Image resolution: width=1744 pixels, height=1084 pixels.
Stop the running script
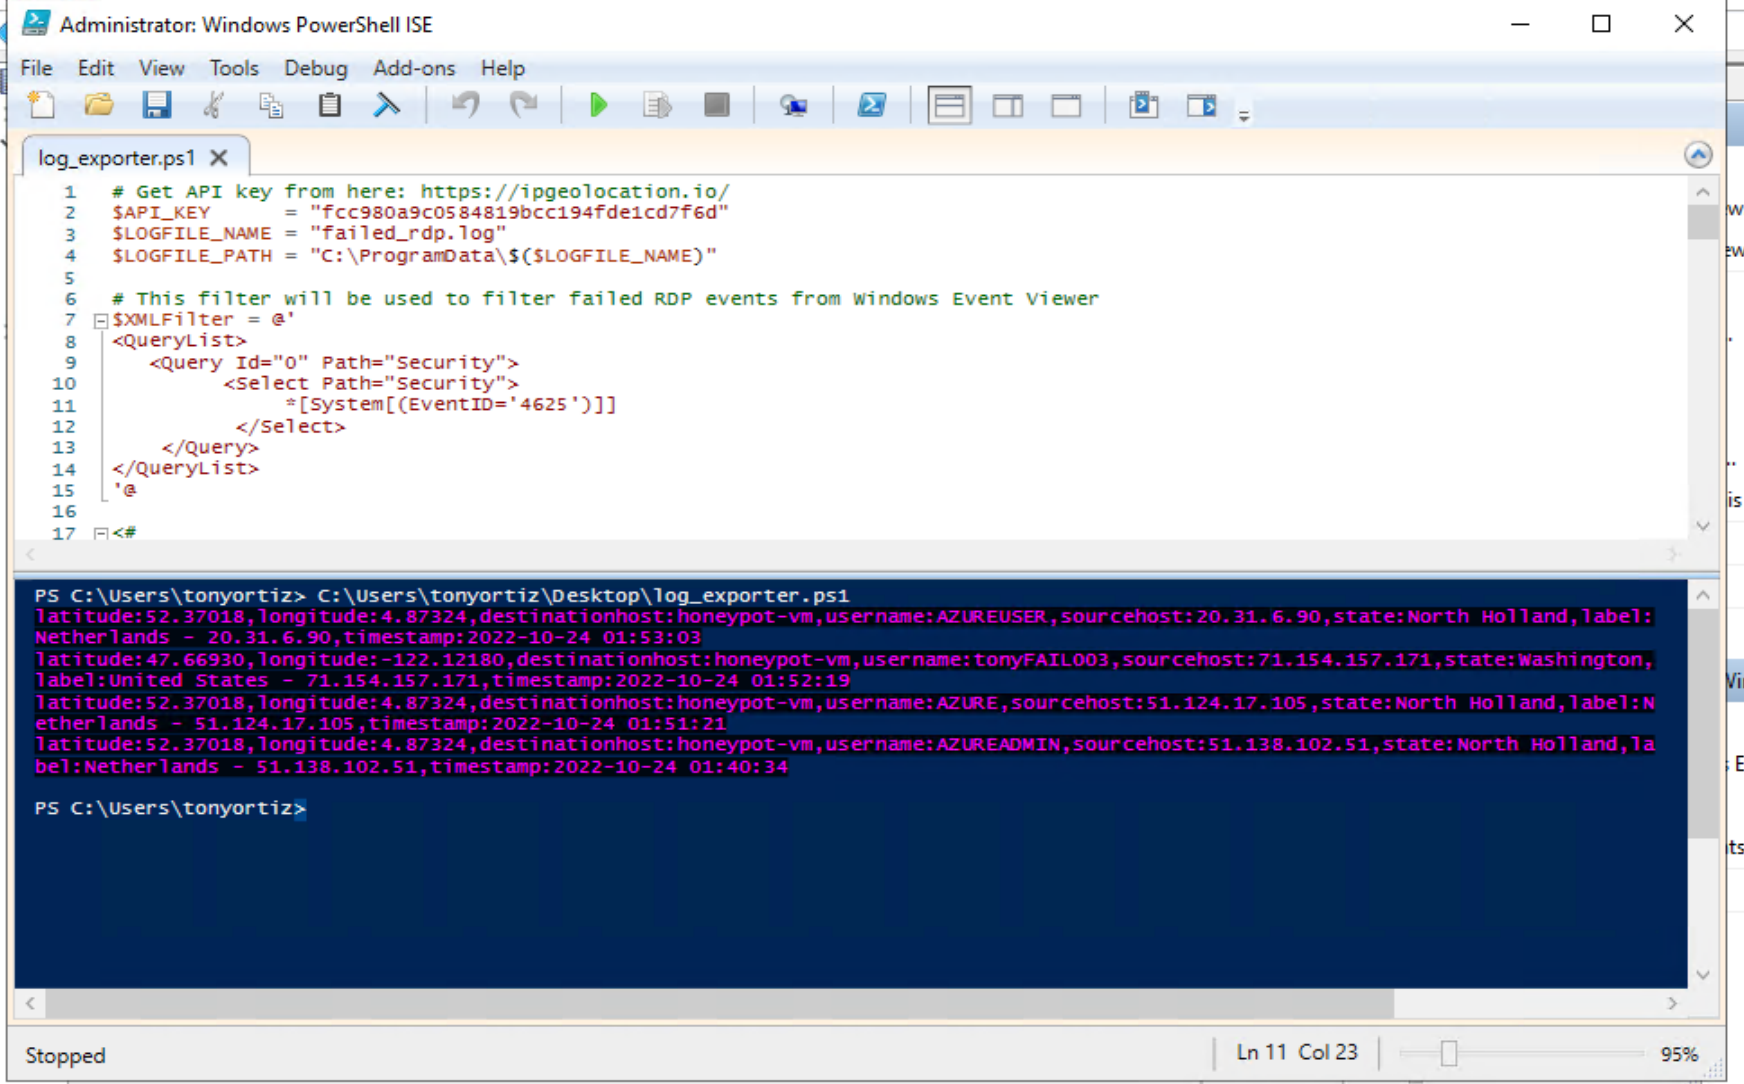tap(716, 104)
